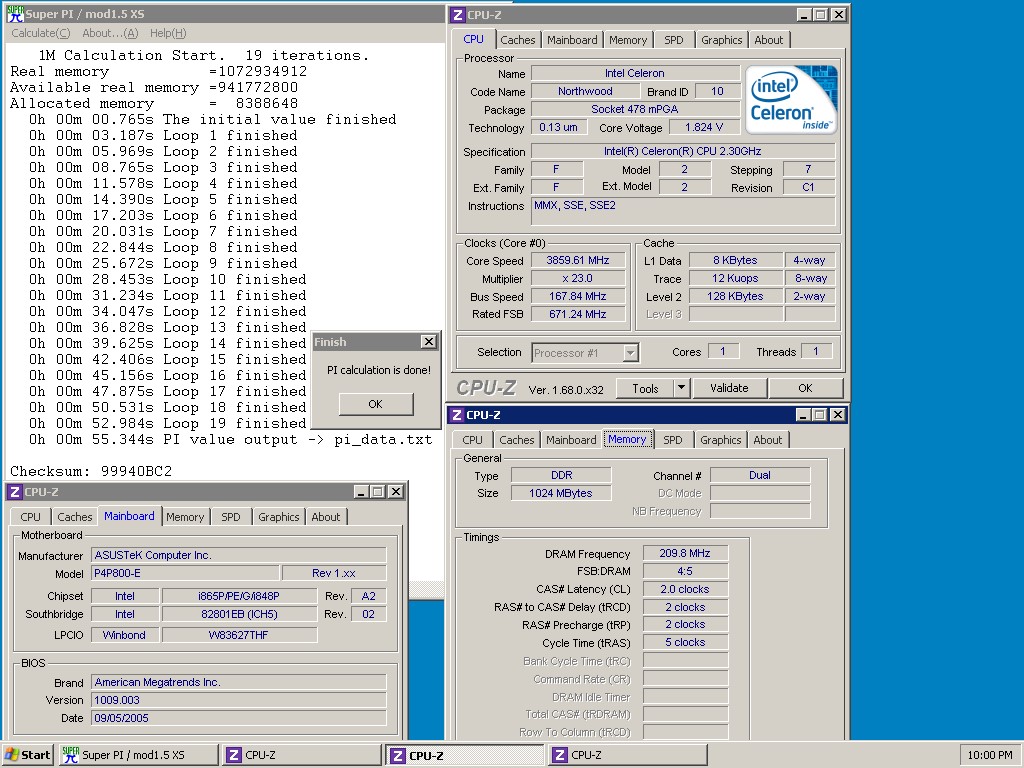Open Super PI / mod1.5 XS taskbar button
1024x768 pixels.
[138, 755]
